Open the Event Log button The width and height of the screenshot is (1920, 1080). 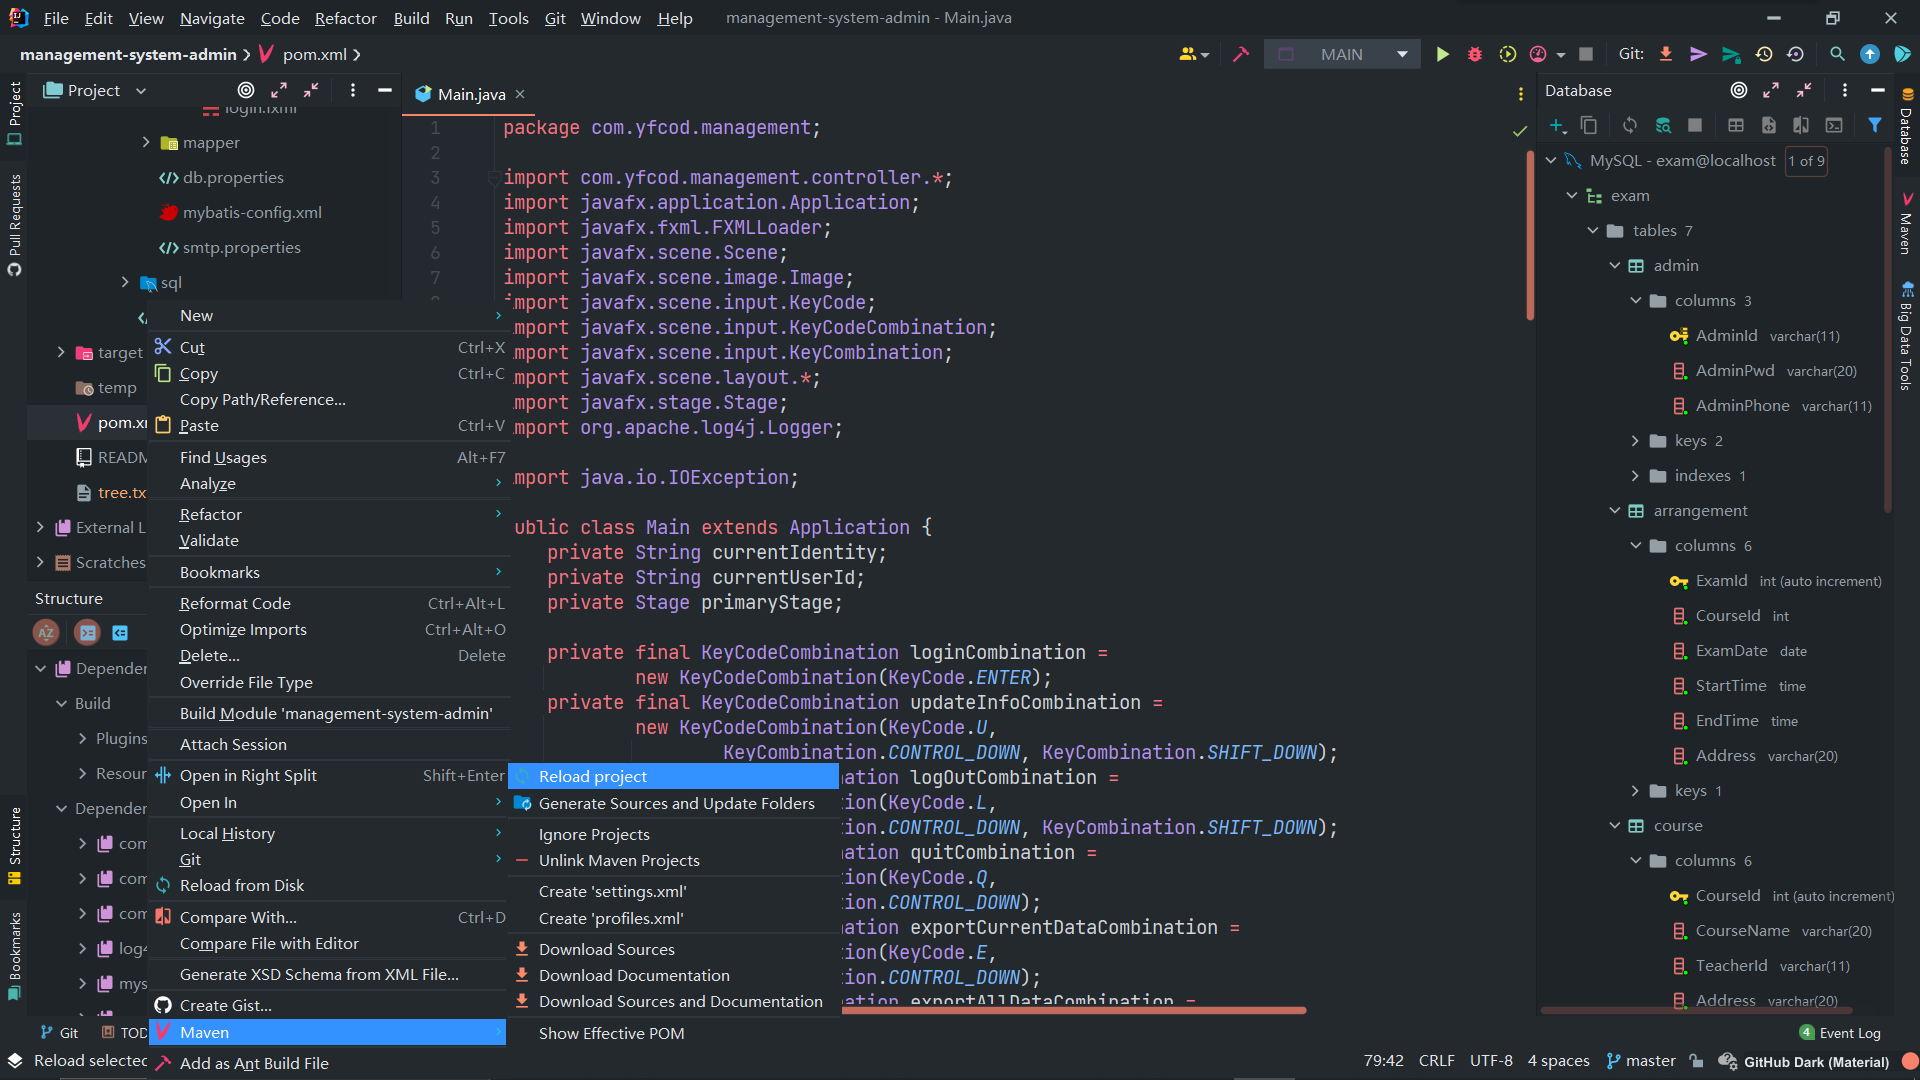pos(1840,1033)
